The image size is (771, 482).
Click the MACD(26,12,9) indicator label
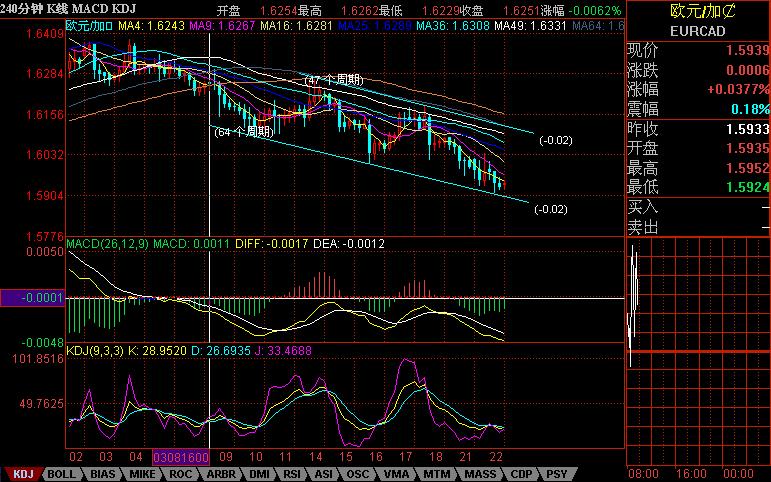pyautogui.click(x=108, y=244)
